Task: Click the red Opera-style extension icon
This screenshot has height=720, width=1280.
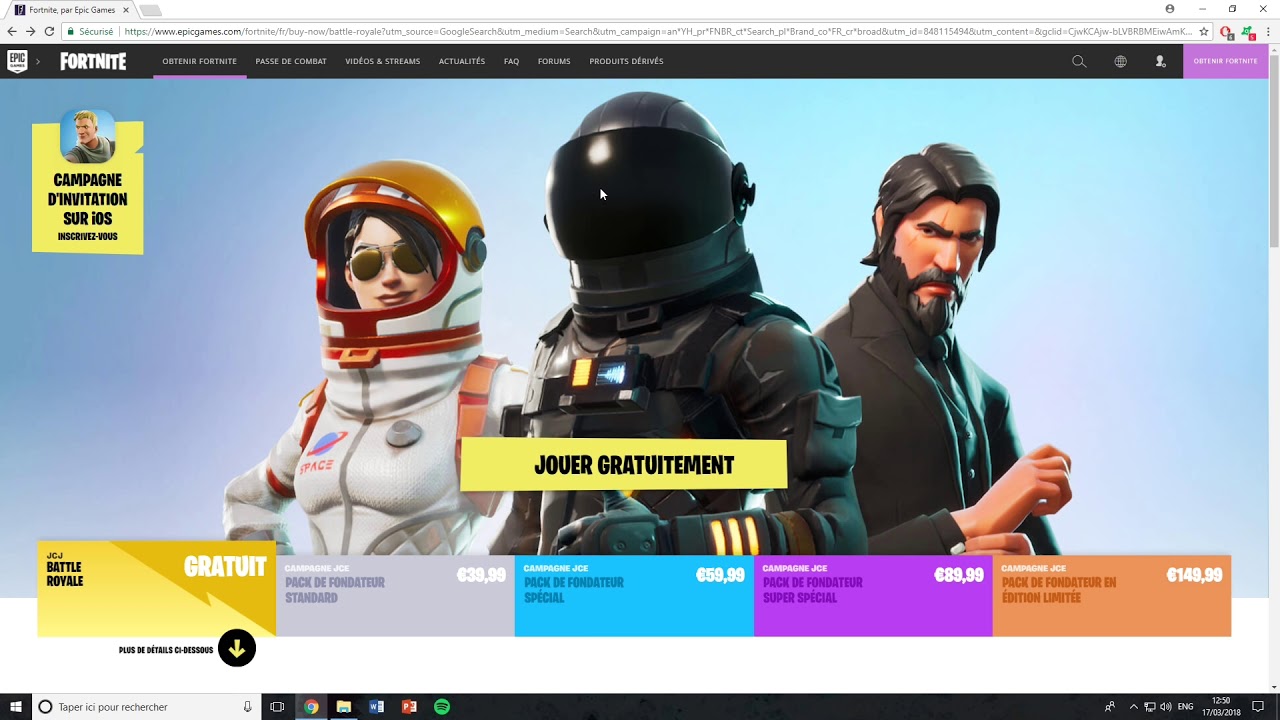Action: pyautogui.click(x=1227, y=32)
